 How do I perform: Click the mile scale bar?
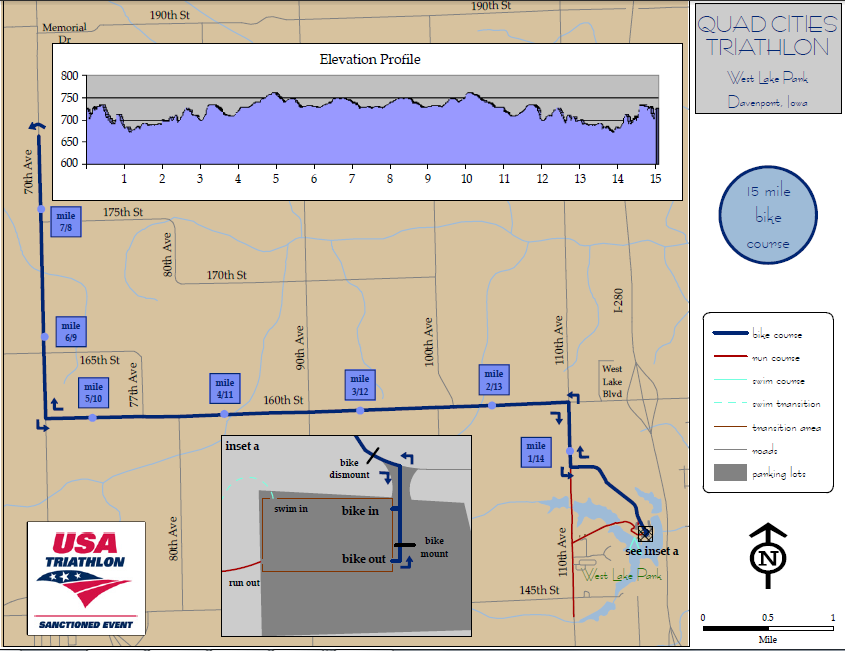(x=768, y=628)
